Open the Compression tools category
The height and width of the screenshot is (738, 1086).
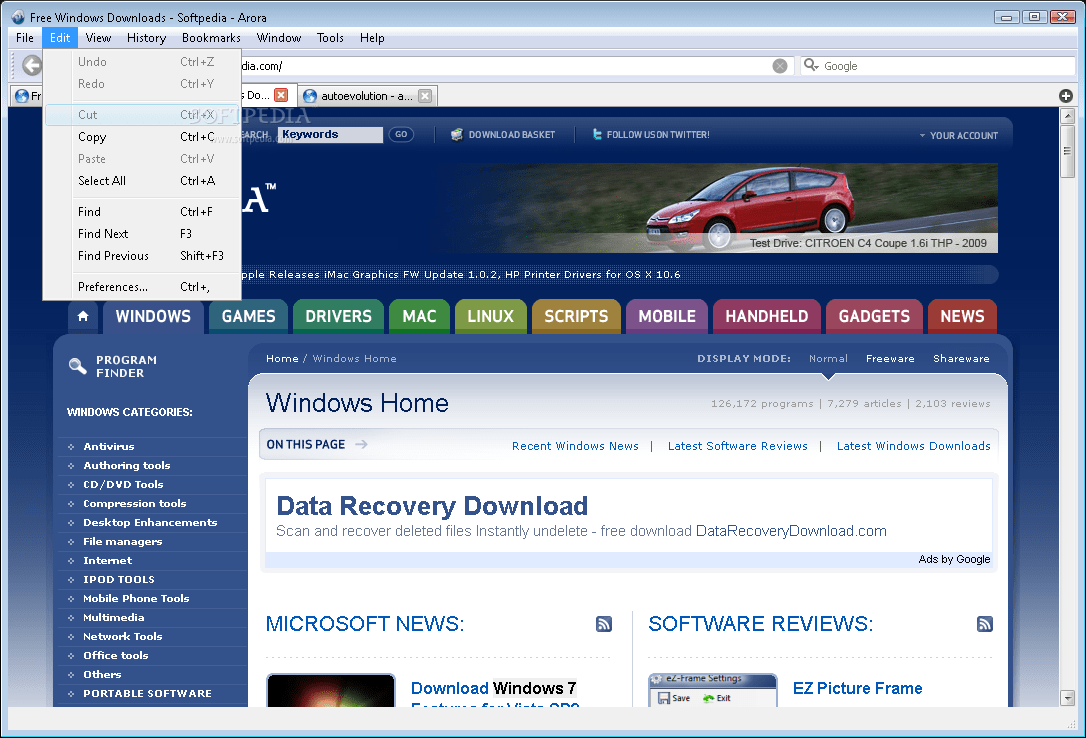(135, 504)
